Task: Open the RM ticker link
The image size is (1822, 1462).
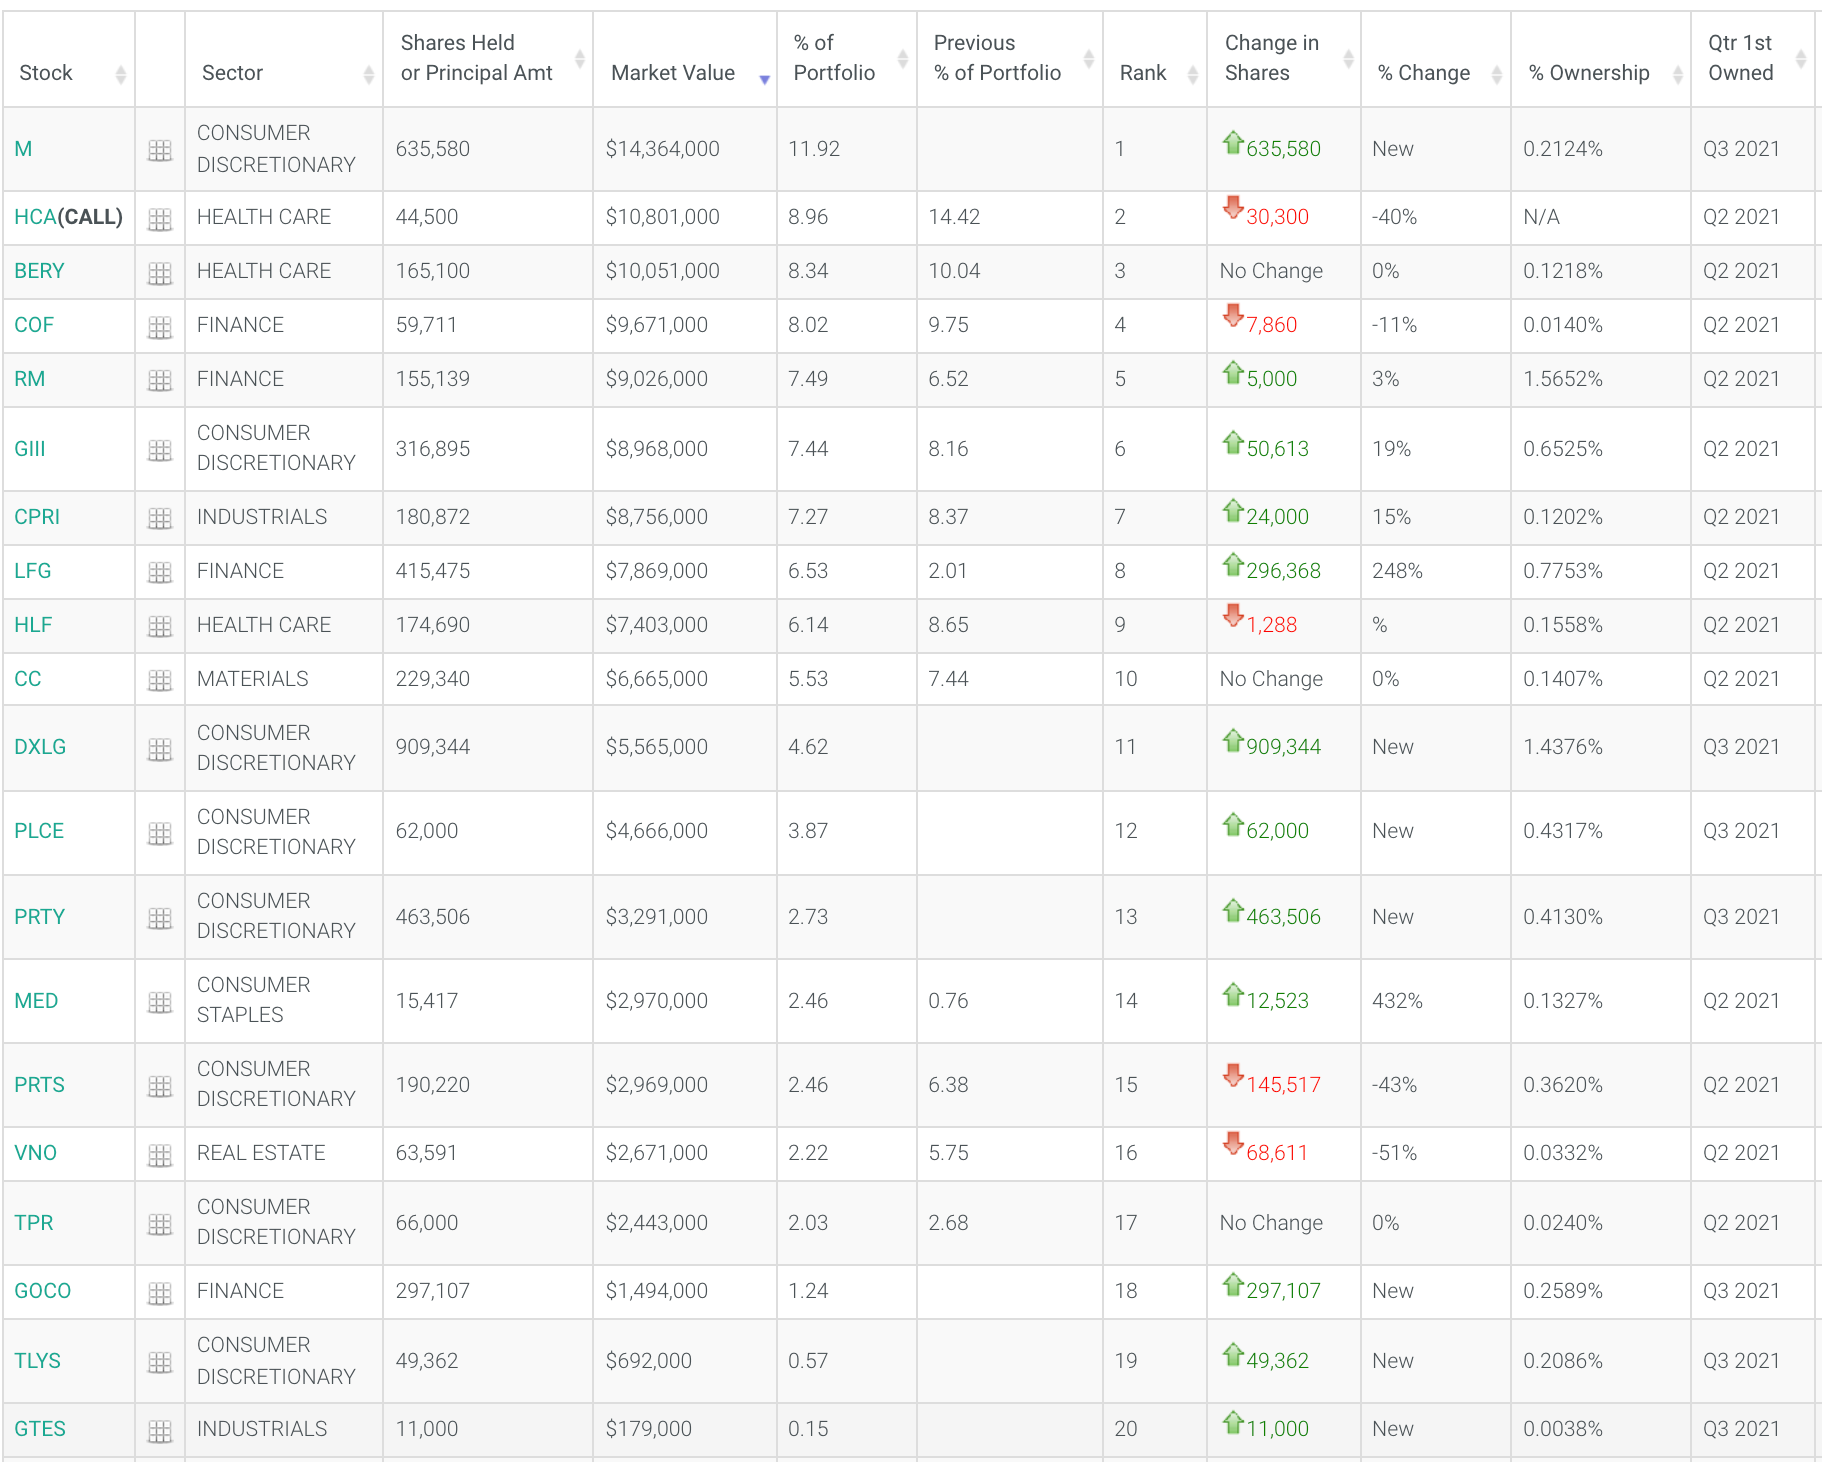Action: point(29,379)
